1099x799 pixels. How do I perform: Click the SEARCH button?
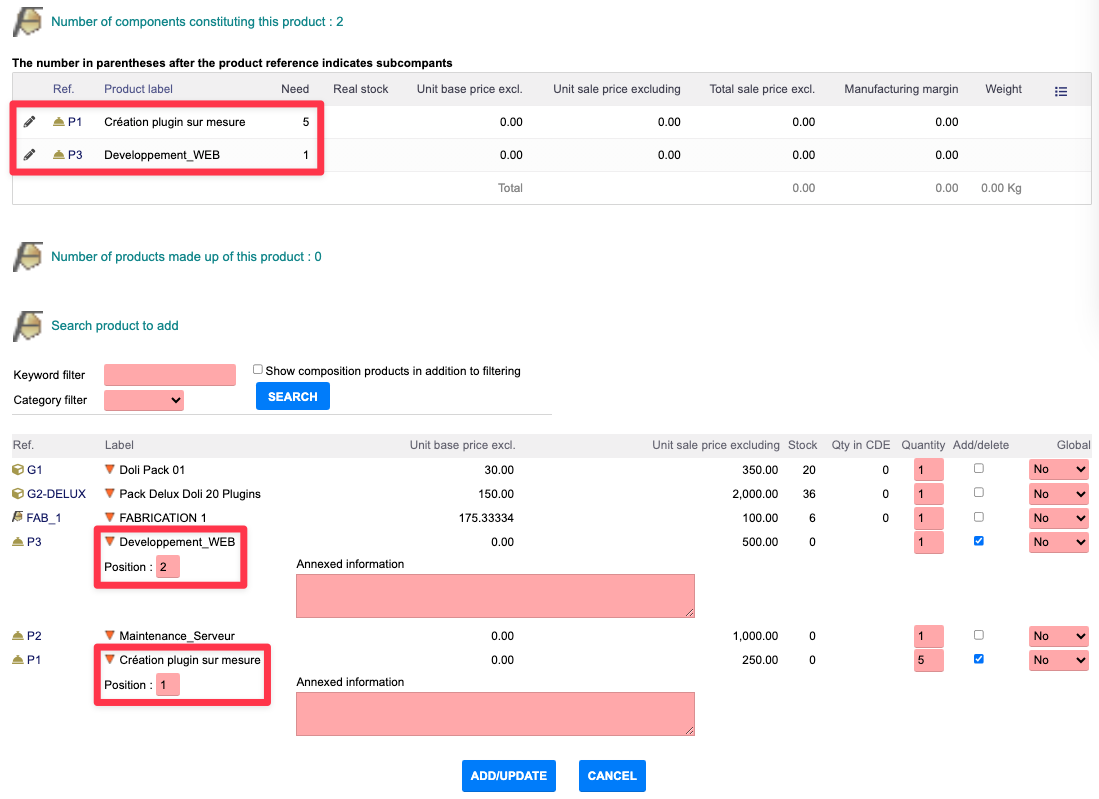click(292, 397)
